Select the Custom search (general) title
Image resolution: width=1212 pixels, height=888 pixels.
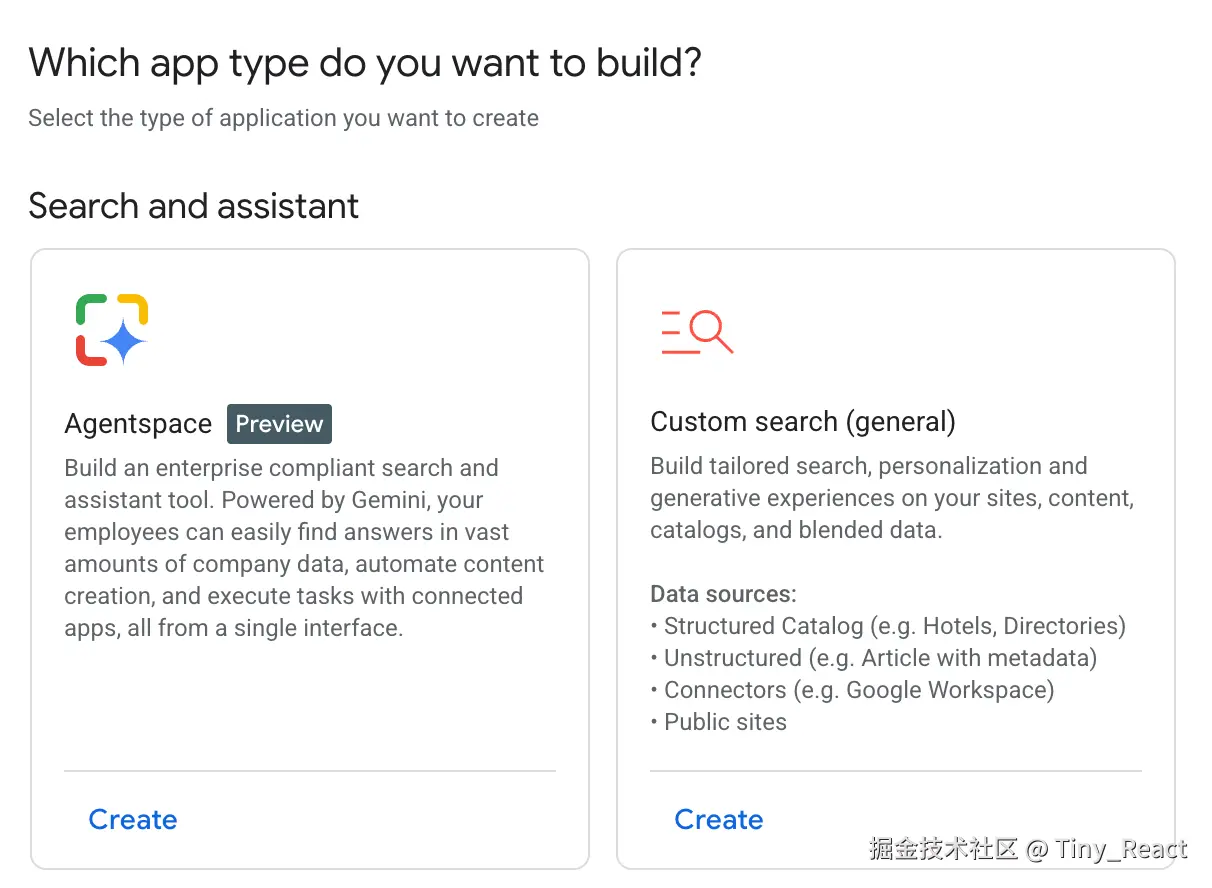coord(803,422)
